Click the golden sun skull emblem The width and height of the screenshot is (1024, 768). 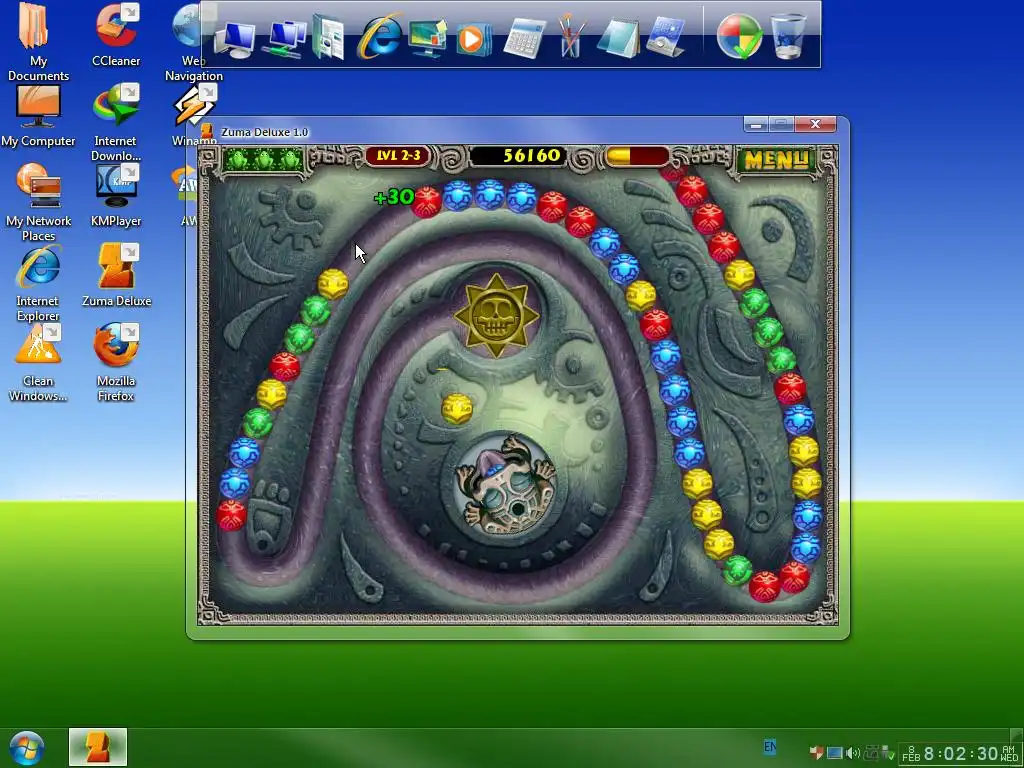pos(496,316)
